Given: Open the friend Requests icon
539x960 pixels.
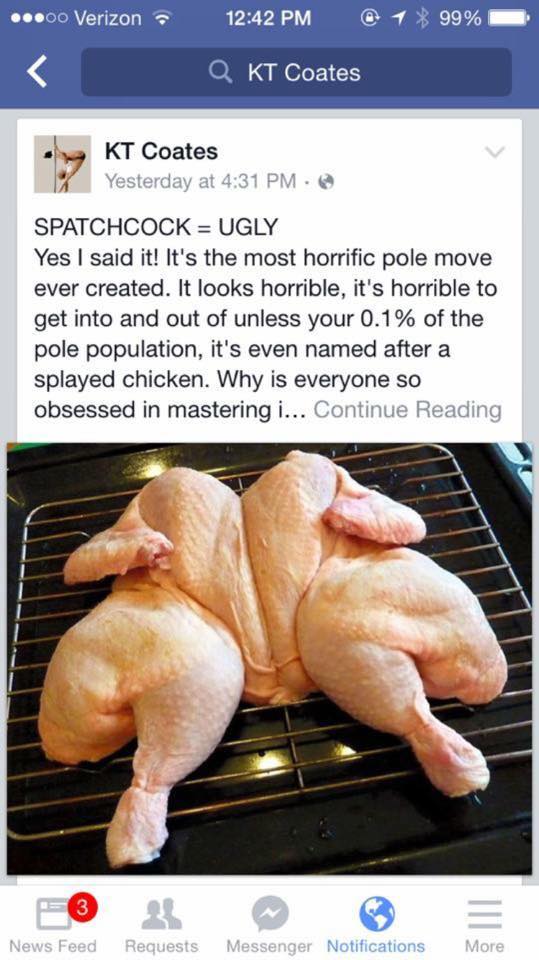Looking at the screenshot, I should [x=161, y=914].
